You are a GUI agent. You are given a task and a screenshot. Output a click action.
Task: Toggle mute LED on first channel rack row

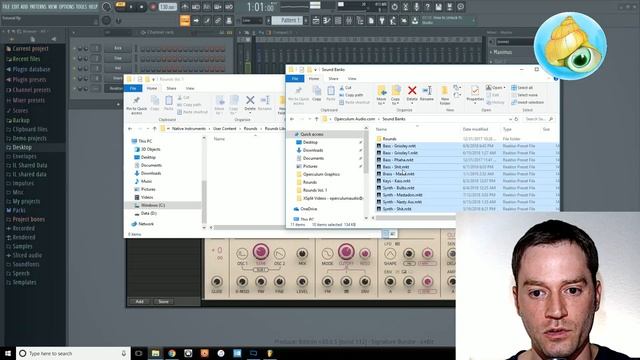coord(74,49)
